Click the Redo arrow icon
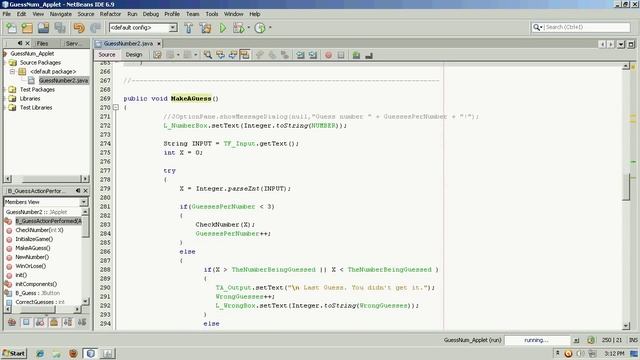The height and width of the screenshot is (360, 640). 95,28
